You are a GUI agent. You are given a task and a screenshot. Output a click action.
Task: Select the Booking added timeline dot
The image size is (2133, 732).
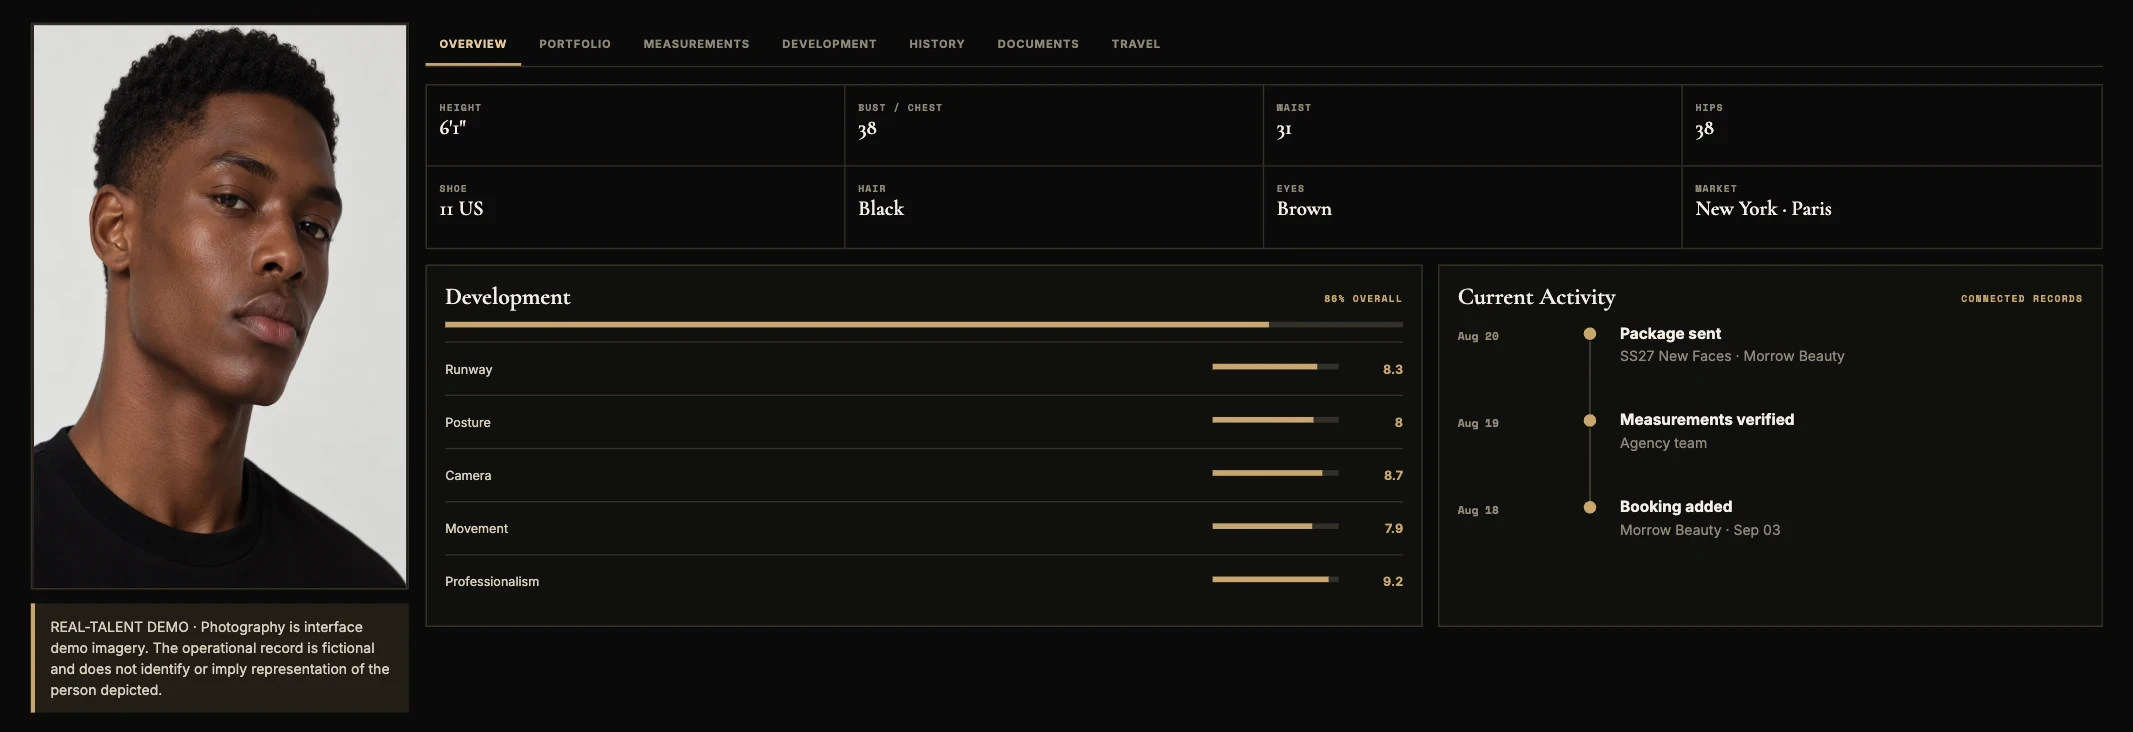click(x=1590, y=507)
